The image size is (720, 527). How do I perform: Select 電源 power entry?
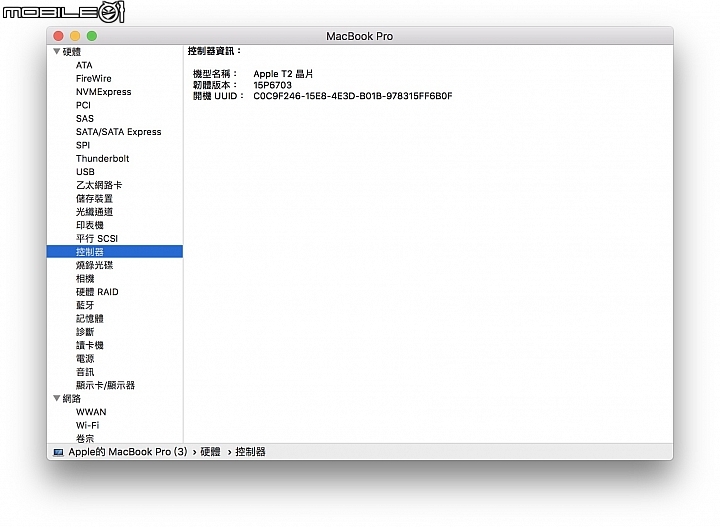(85, 358)
